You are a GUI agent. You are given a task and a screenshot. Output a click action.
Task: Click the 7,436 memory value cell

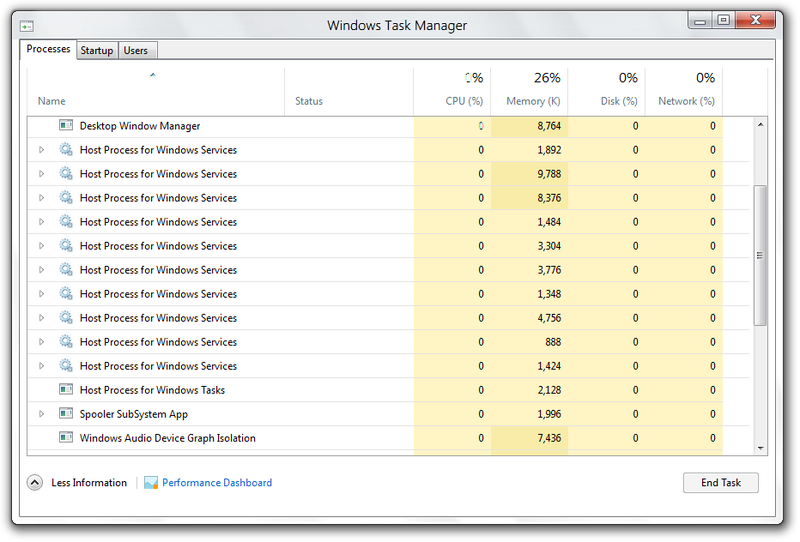529,437
